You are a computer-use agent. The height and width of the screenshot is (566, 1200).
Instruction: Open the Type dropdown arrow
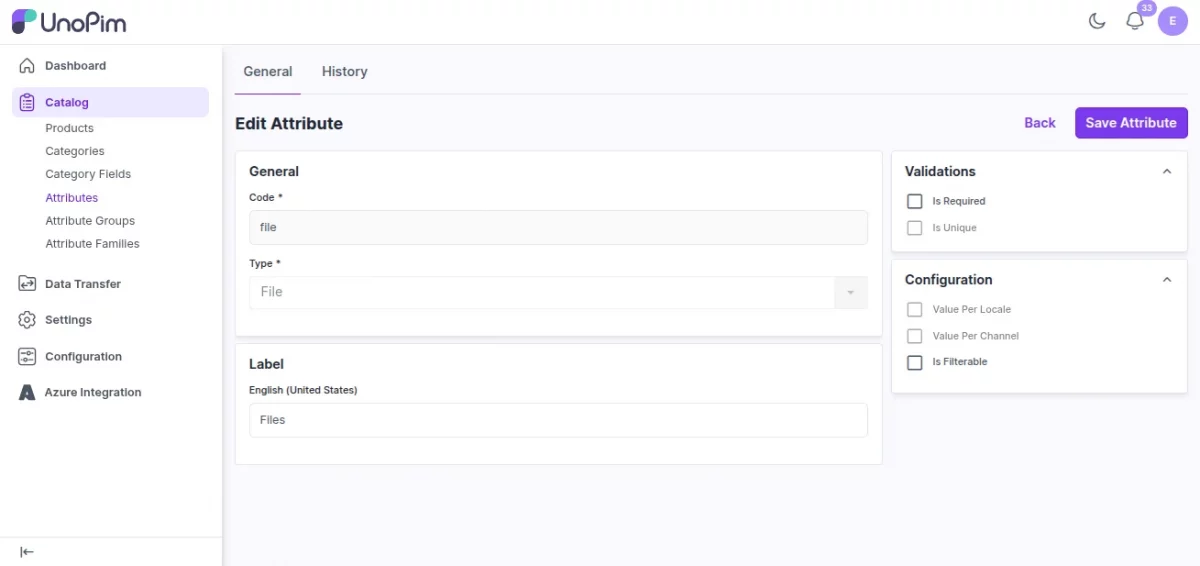click(850, 293)
